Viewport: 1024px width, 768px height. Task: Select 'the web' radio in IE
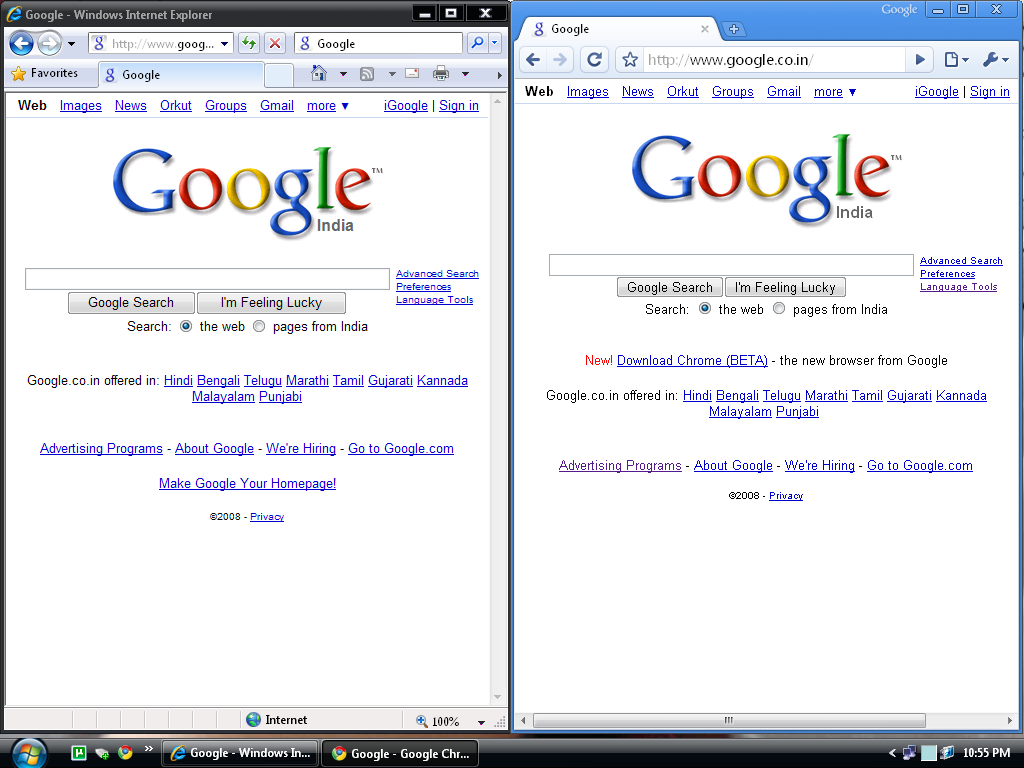(186, 326)
